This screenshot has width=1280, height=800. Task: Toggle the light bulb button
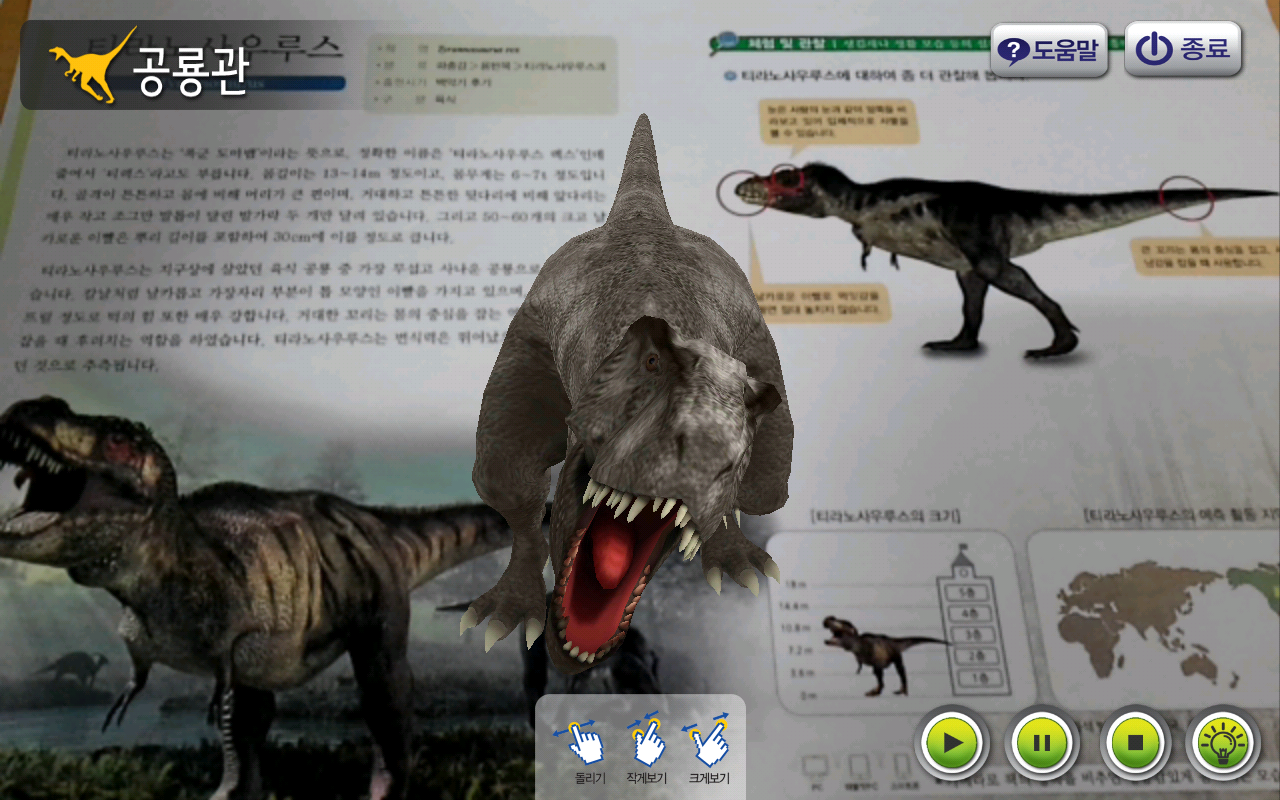pos(1222,743)
